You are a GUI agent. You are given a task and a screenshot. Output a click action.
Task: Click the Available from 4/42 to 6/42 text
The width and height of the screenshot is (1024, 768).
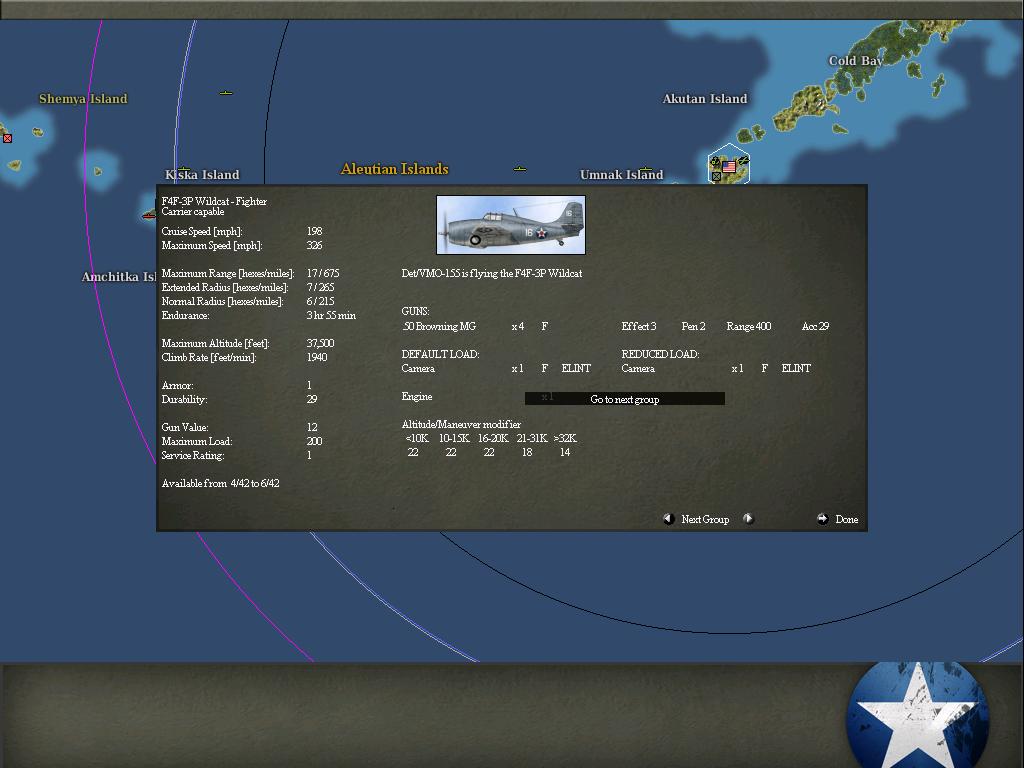(220, 483)
